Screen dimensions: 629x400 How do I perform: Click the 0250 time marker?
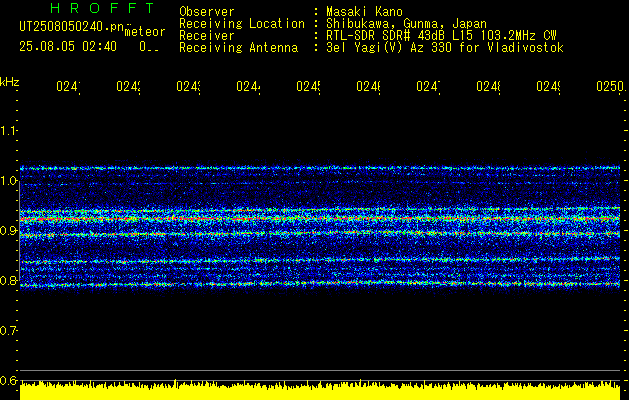(x=611, y=86)
